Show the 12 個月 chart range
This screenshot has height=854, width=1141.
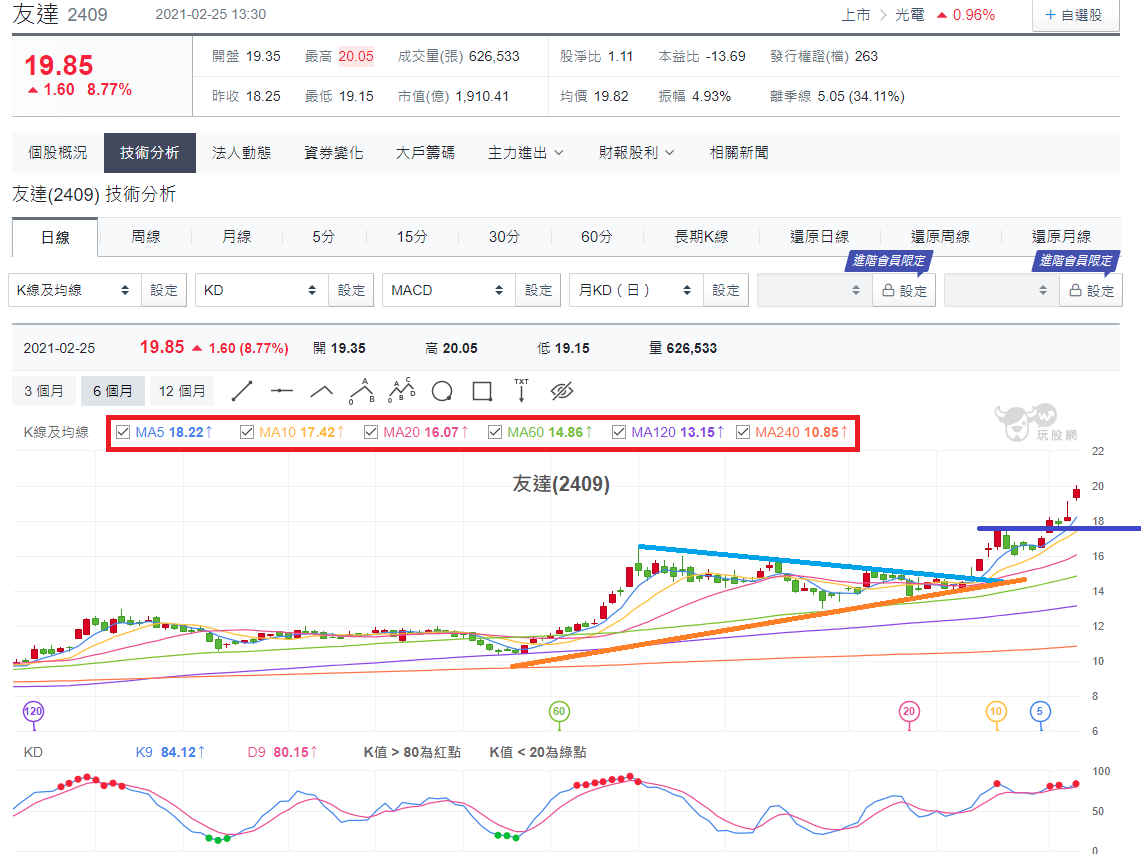click(182, 391)
